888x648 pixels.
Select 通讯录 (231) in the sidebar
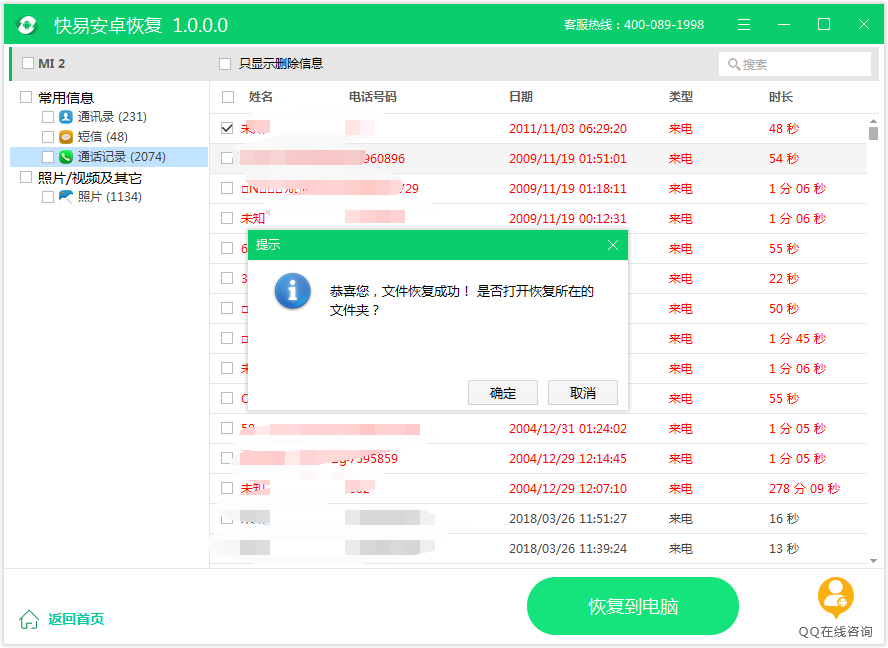[x=112, y=117]
